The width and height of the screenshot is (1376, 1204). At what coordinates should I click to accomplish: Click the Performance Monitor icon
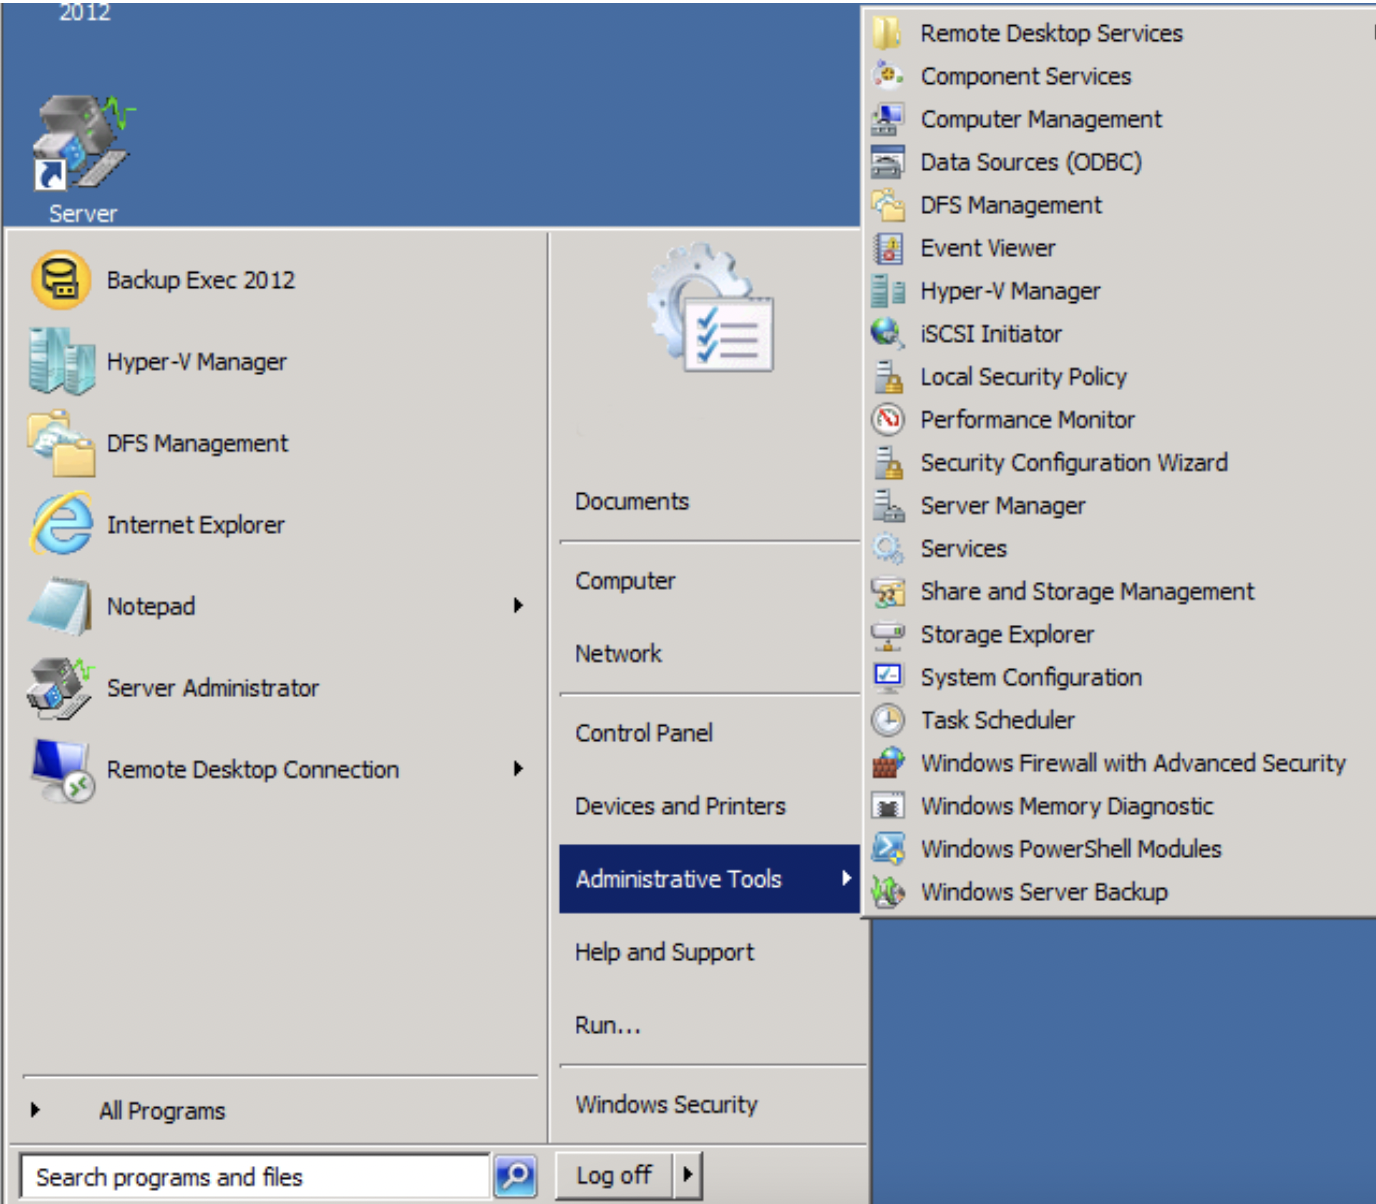tap(887, 419)
